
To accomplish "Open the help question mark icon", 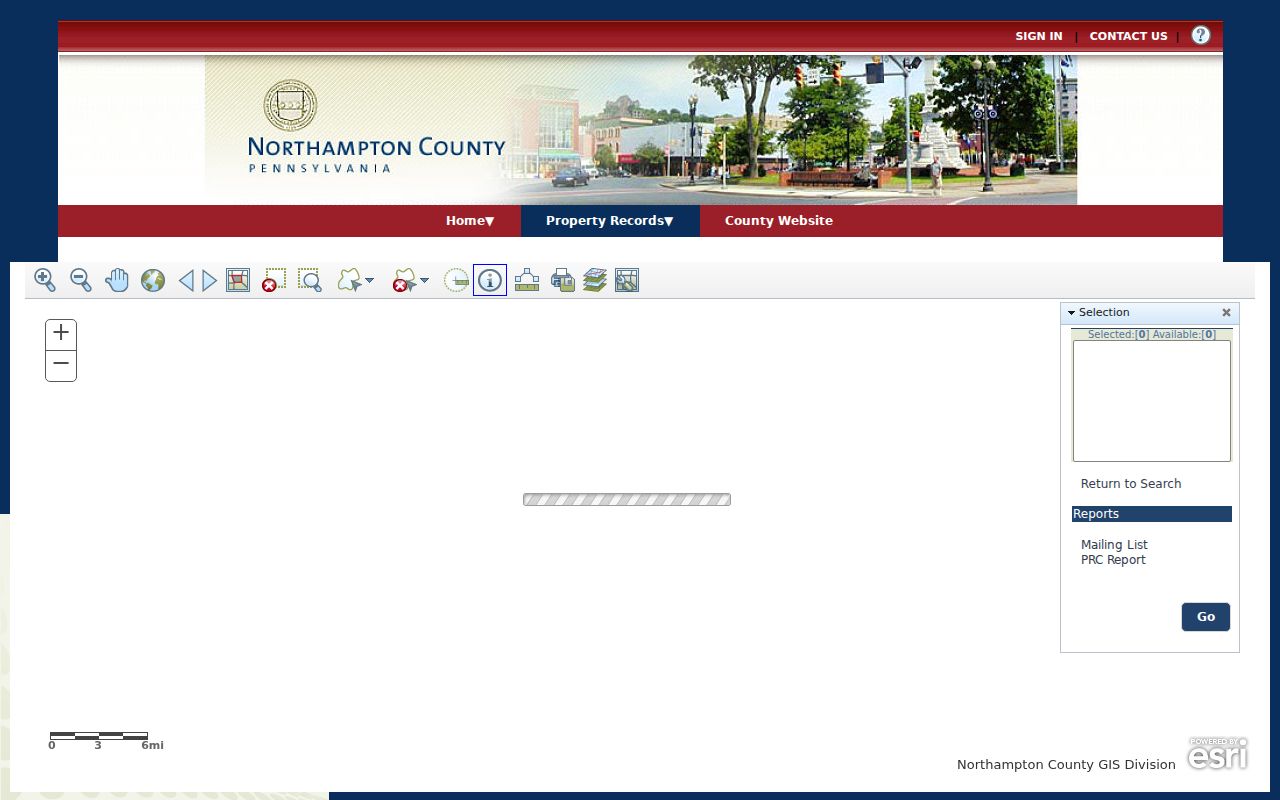I will pyautogui.click(x=1201, y=35).
